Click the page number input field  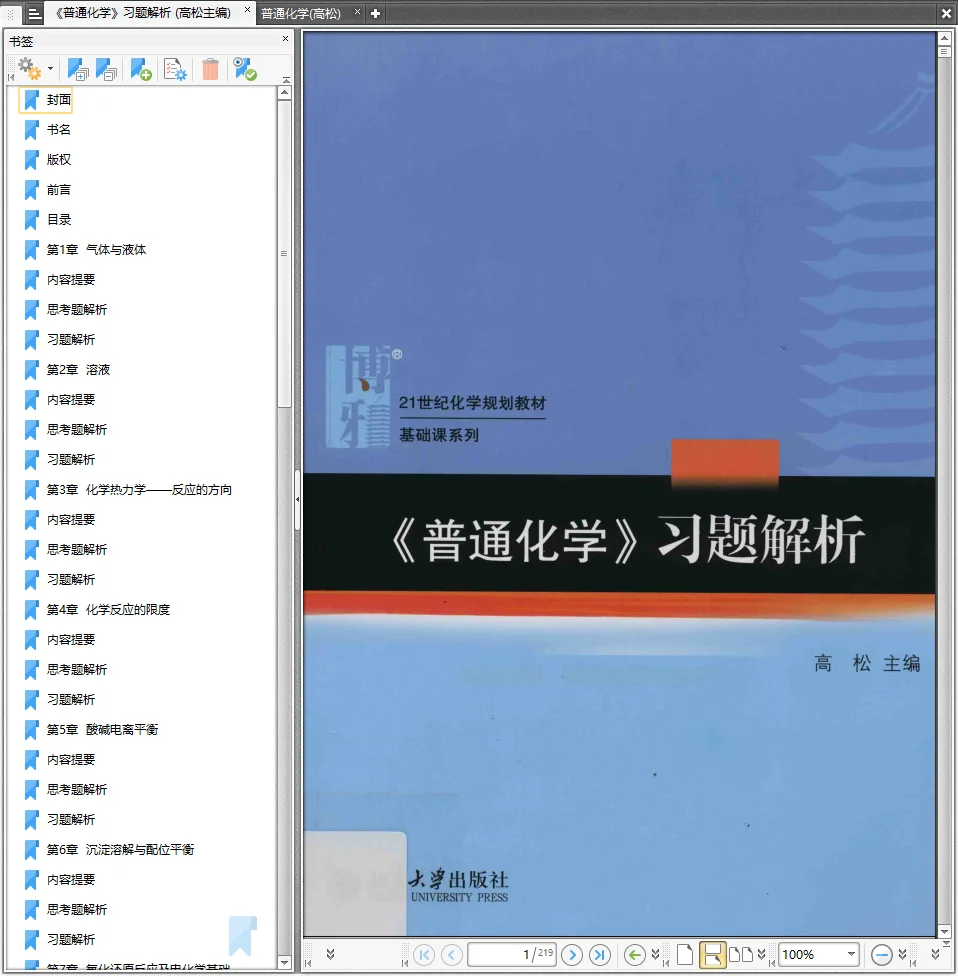click(512, 954)
